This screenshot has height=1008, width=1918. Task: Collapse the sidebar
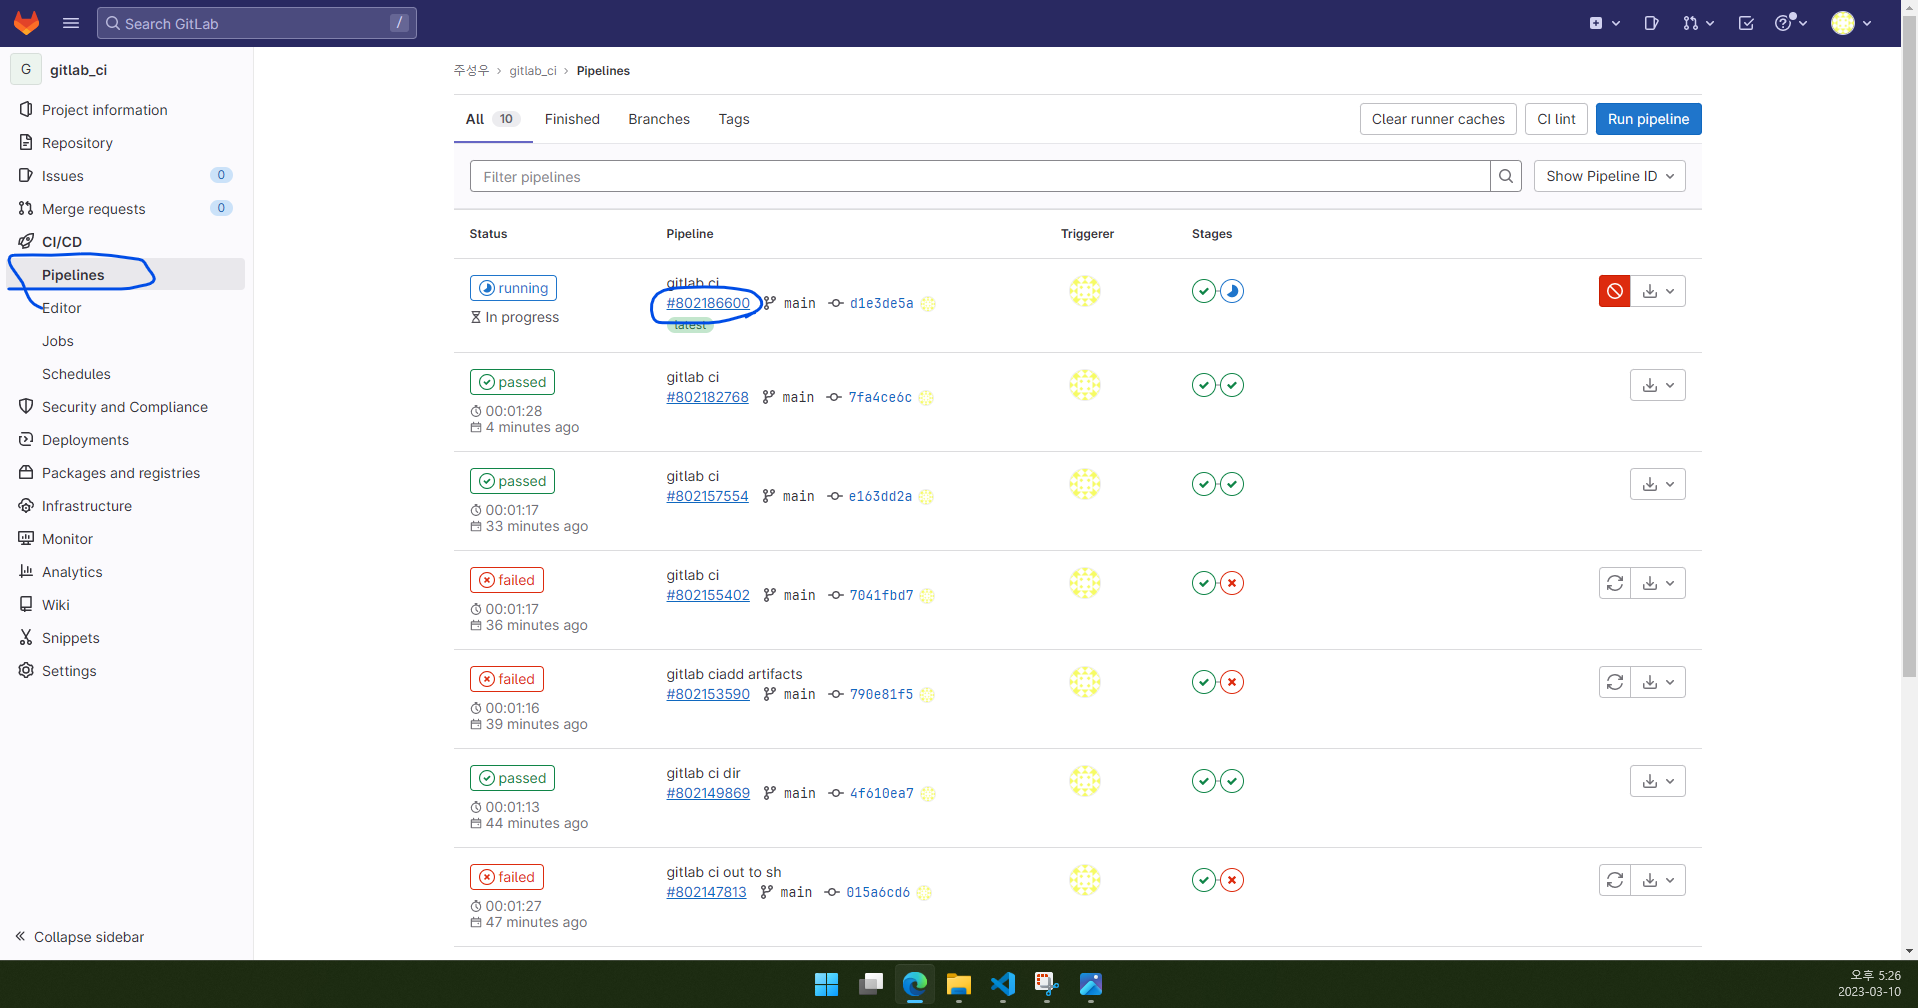(x=79, y=937)
